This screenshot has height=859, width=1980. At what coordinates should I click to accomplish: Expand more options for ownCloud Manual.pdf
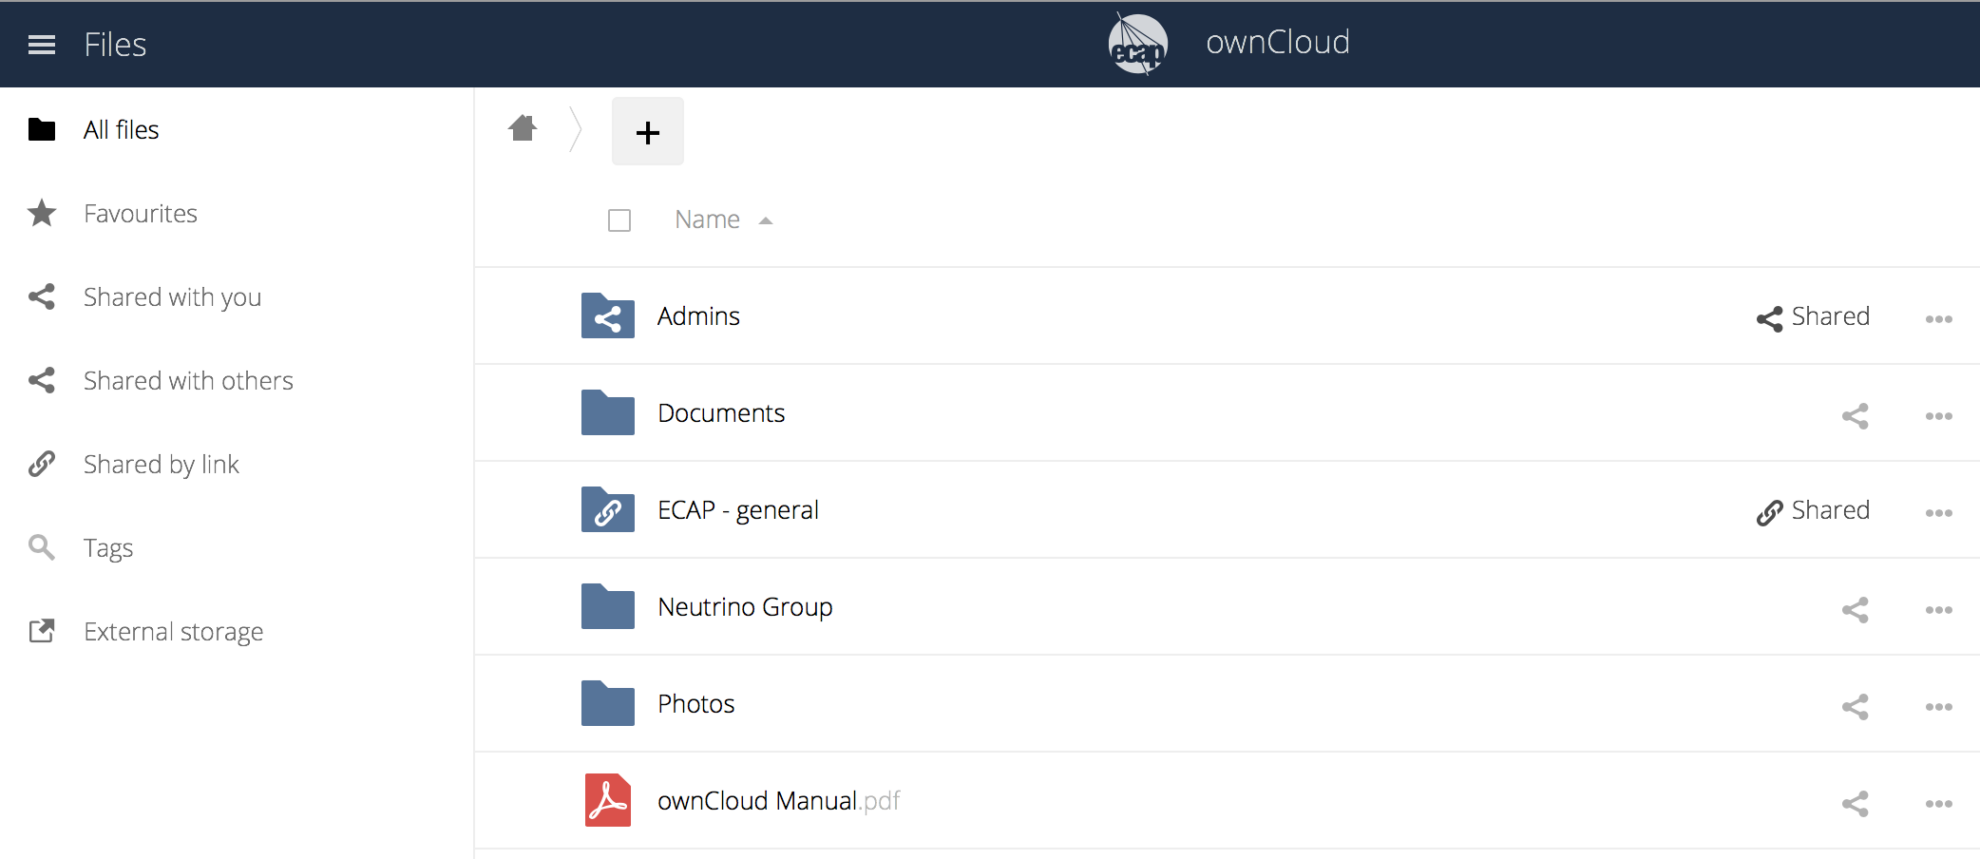[1938, 804]
